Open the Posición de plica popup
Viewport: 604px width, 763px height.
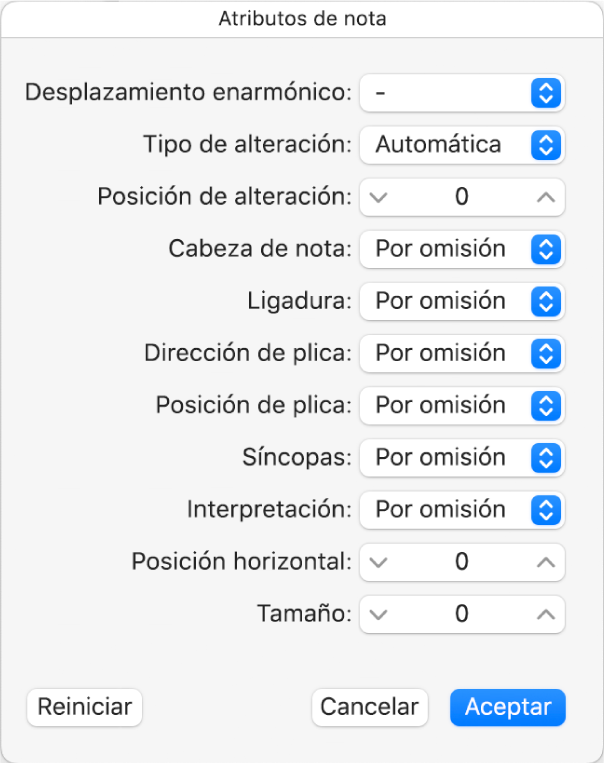pos(462,405)
